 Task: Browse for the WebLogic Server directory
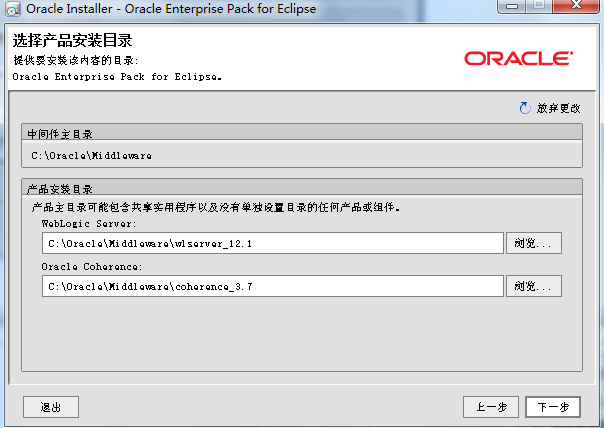[x=534, y=243]
